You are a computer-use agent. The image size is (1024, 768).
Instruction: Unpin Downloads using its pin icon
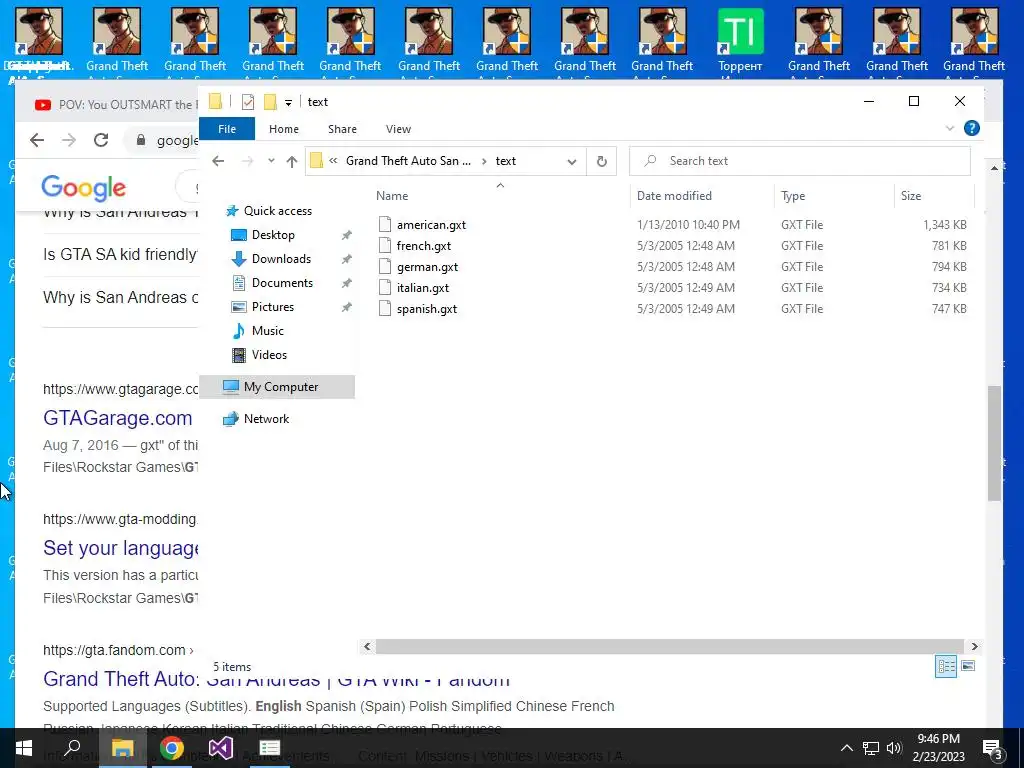347,259
